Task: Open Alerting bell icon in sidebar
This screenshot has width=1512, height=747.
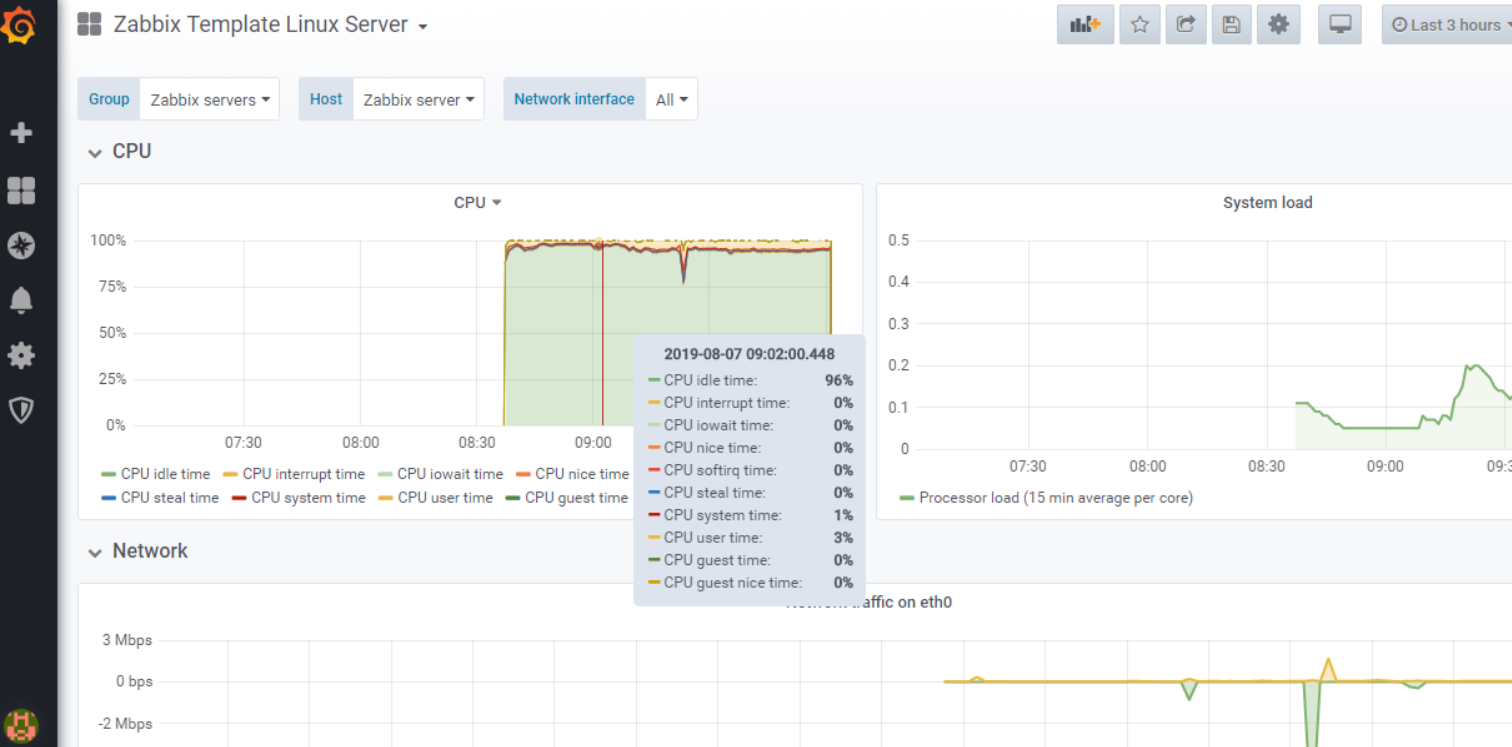Action: (21, 300)
